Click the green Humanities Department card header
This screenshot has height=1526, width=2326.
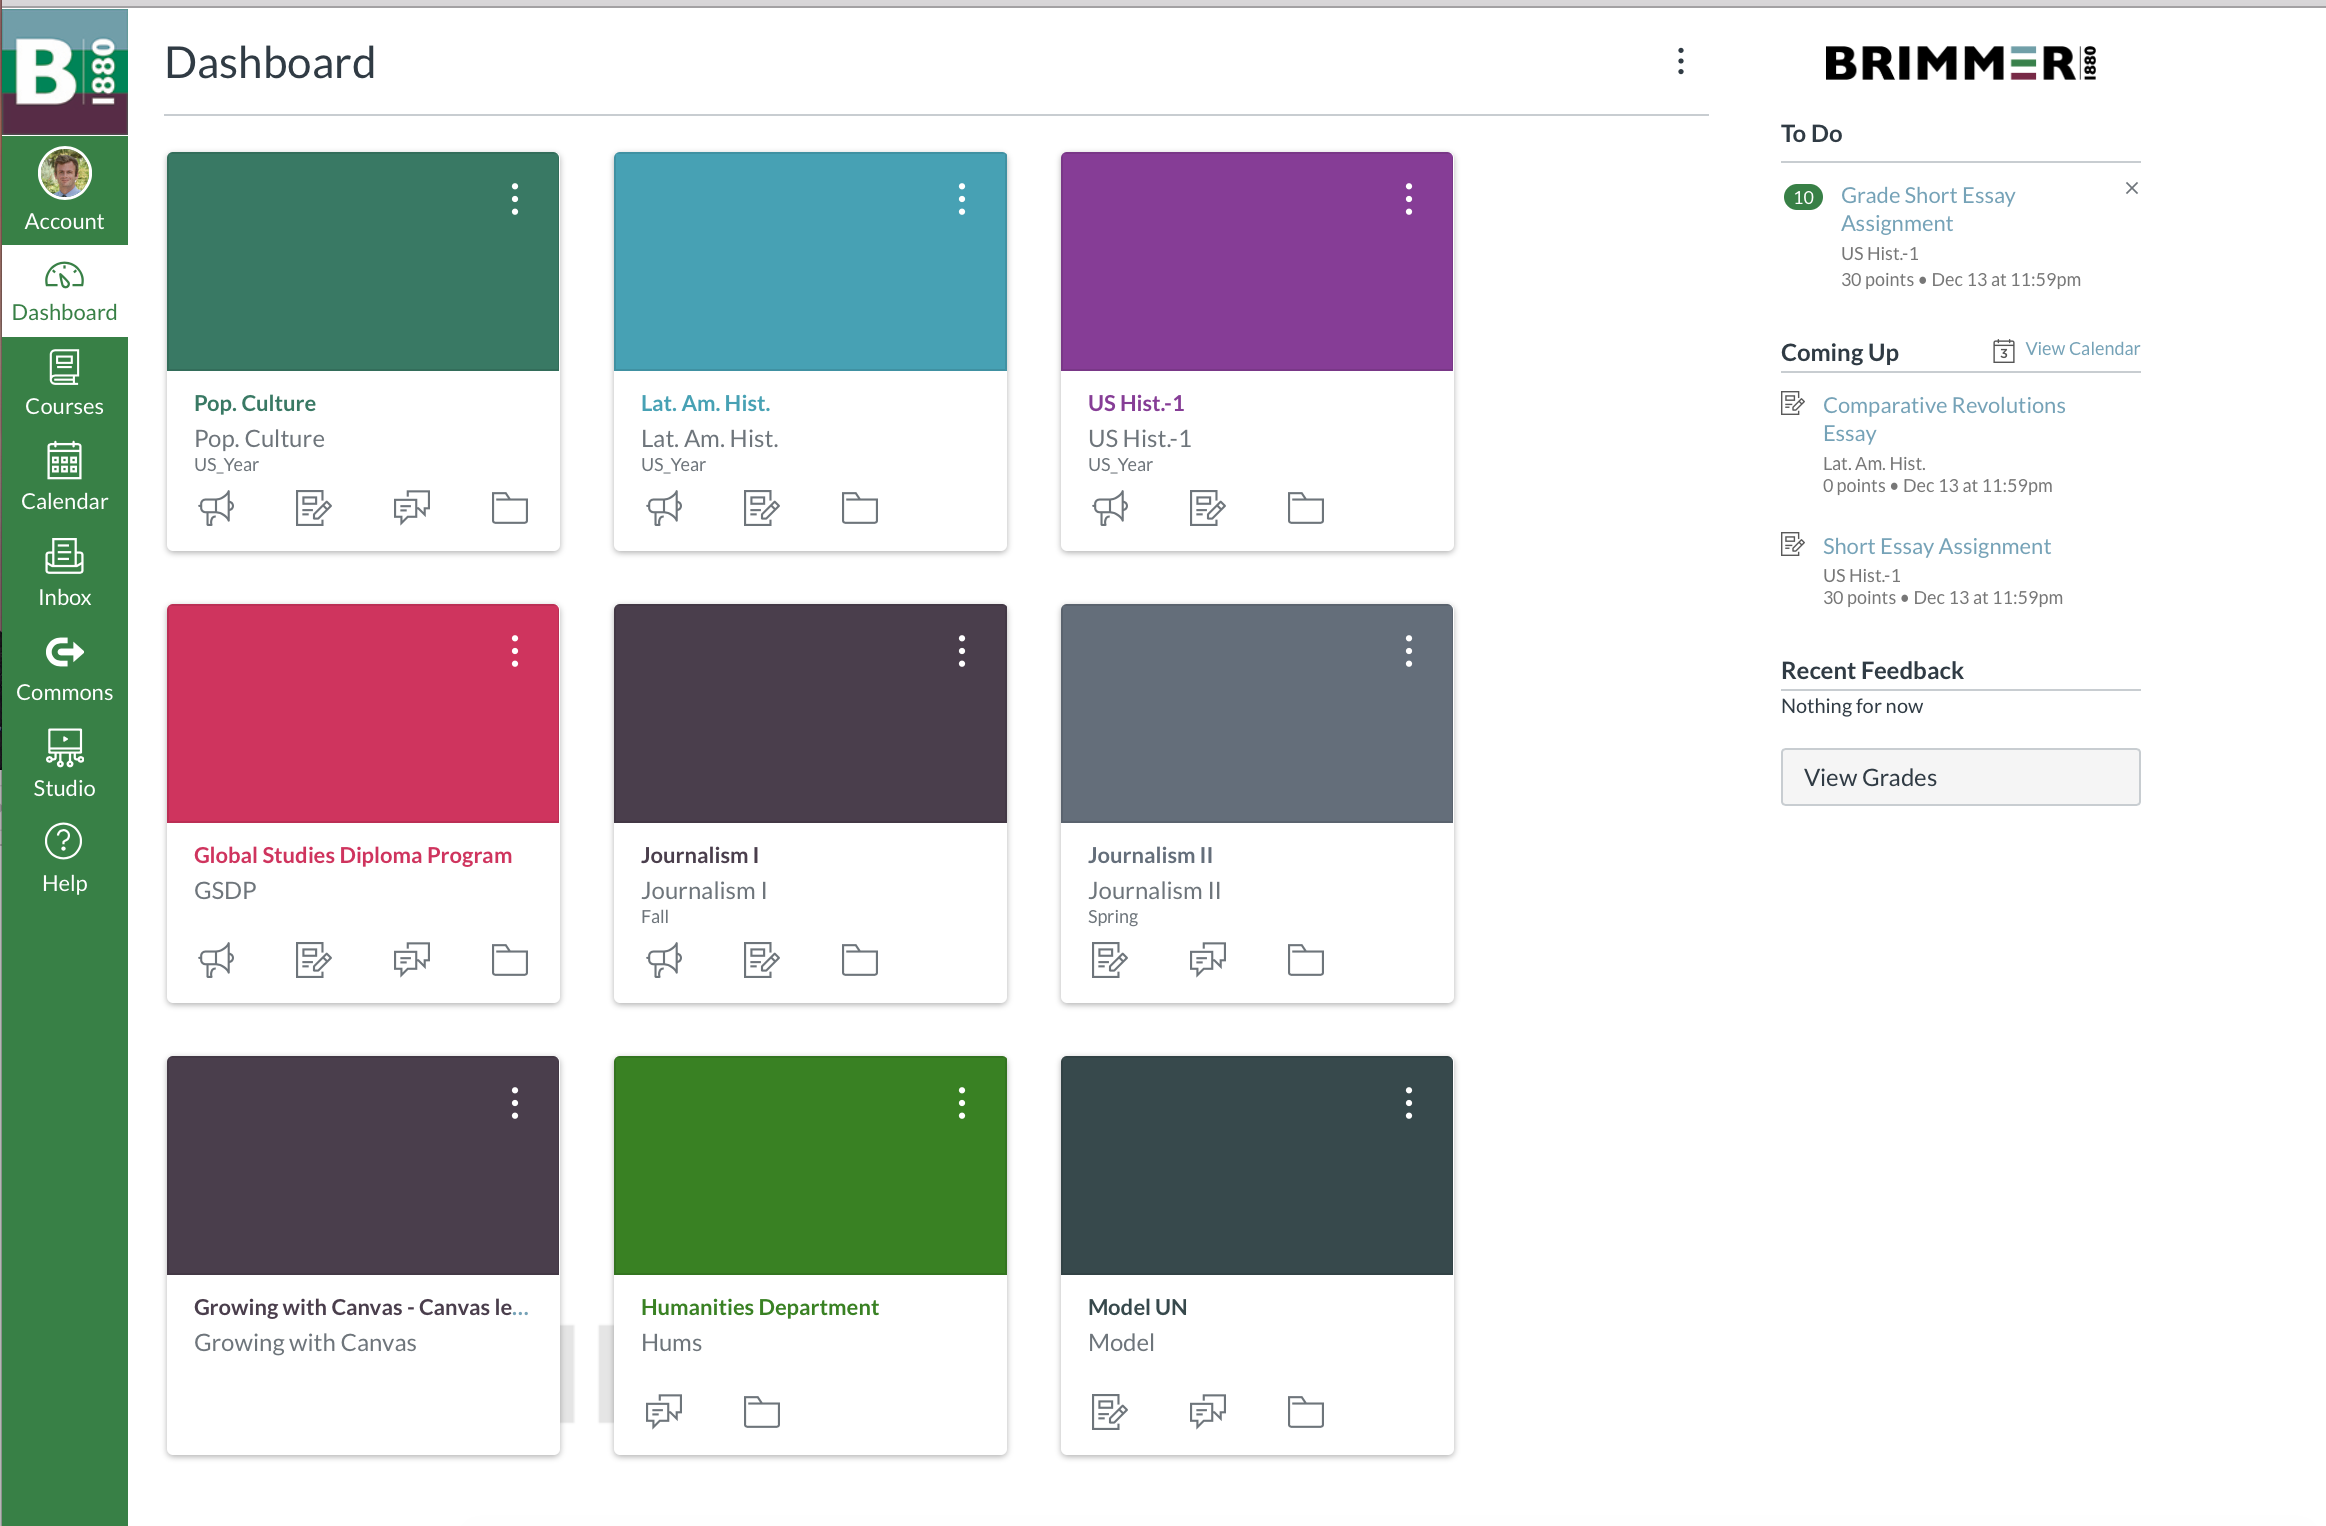coord(810,1166)
